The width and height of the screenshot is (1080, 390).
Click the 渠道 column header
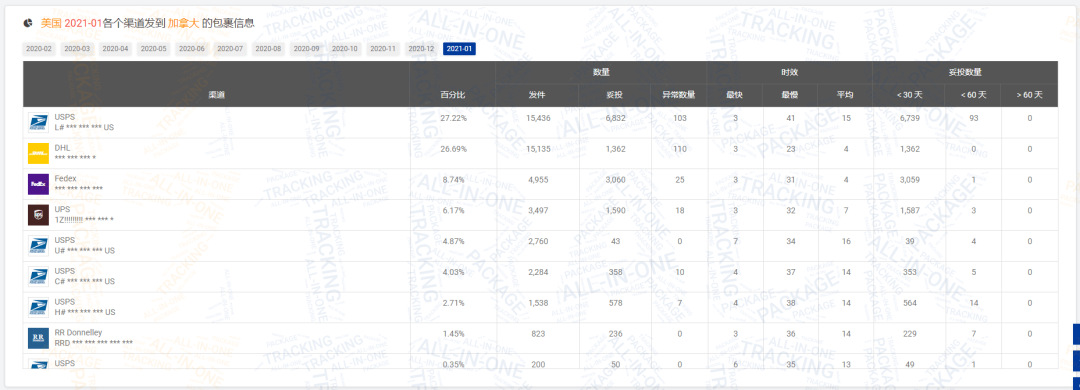pos(216,95)
